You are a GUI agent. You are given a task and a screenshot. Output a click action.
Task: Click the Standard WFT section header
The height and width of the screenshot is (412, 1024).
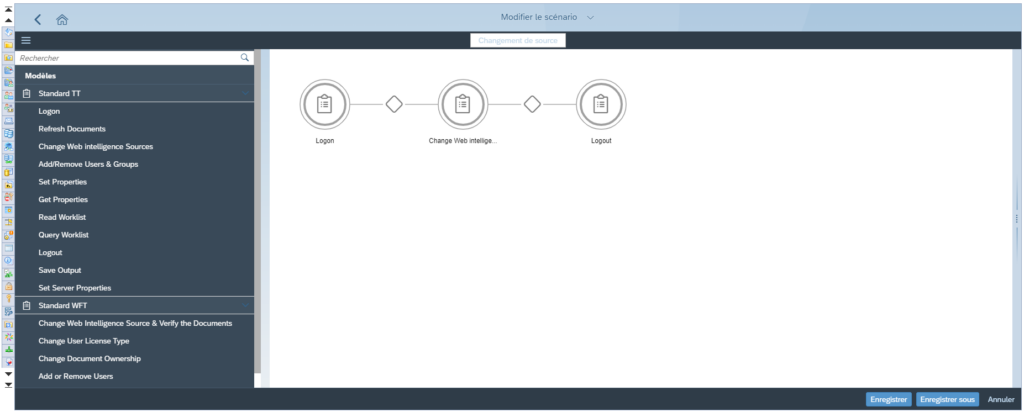click(135, 305)
